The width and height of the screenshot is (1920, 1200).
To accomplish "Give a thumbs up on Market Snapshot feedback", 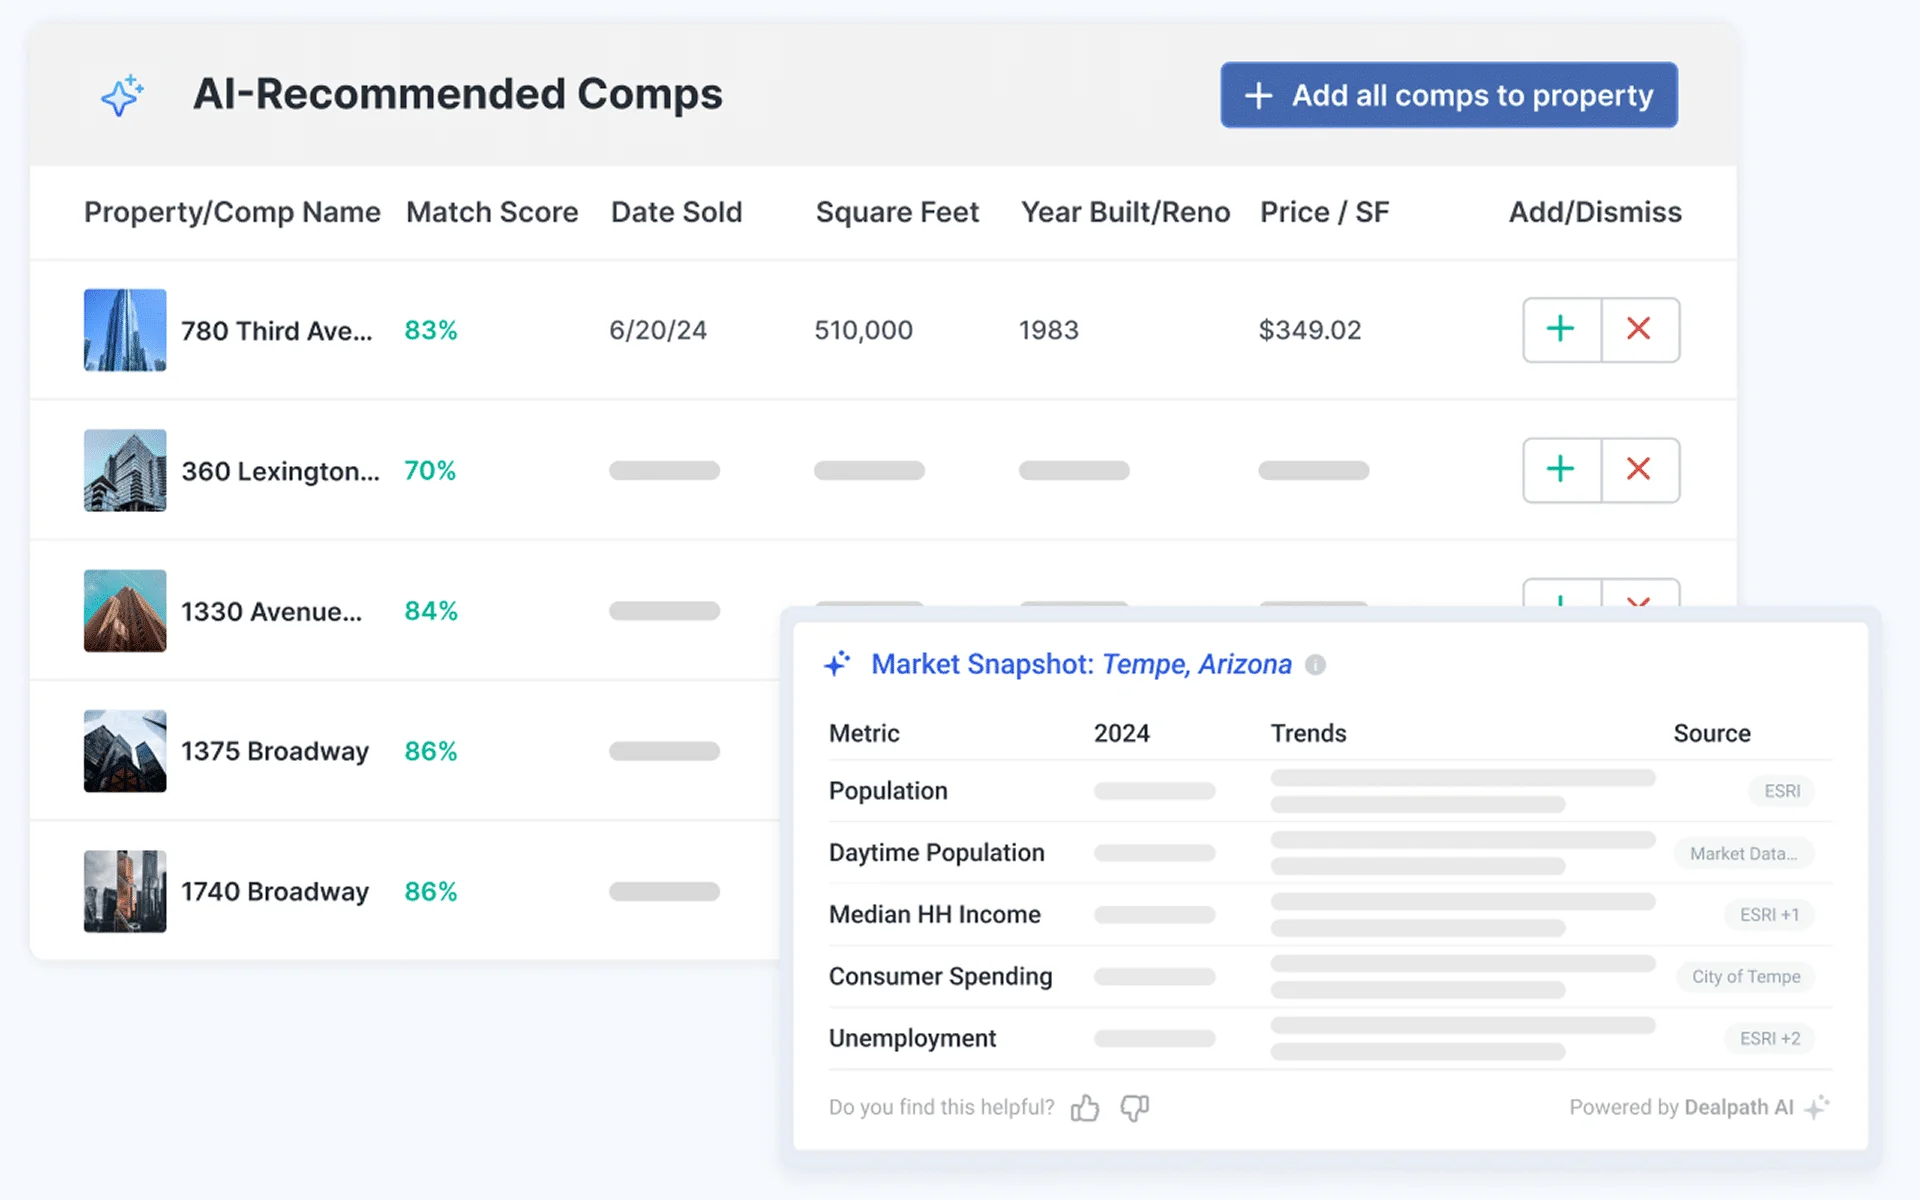I will [1086, 1107].
